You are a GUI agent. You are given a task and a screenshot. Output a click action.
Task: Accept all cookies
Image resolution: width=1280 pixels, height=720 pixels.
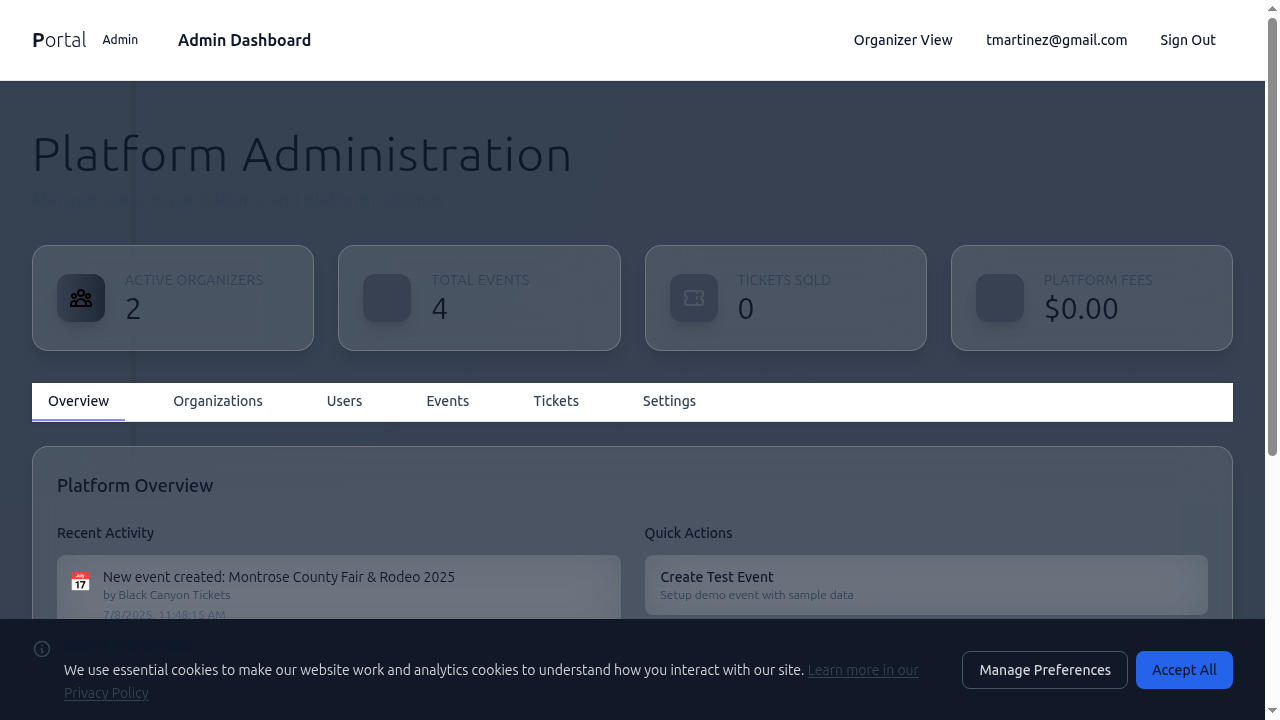point(1184,670)
